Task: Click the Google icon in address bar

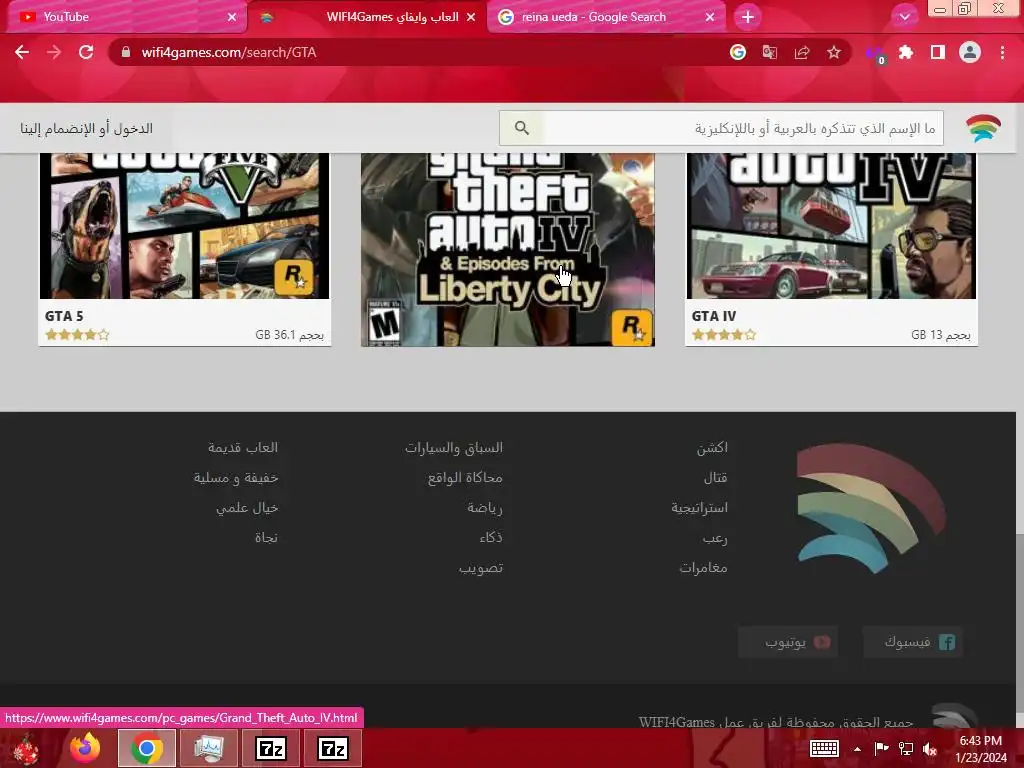Action: (x=738, y=52)
